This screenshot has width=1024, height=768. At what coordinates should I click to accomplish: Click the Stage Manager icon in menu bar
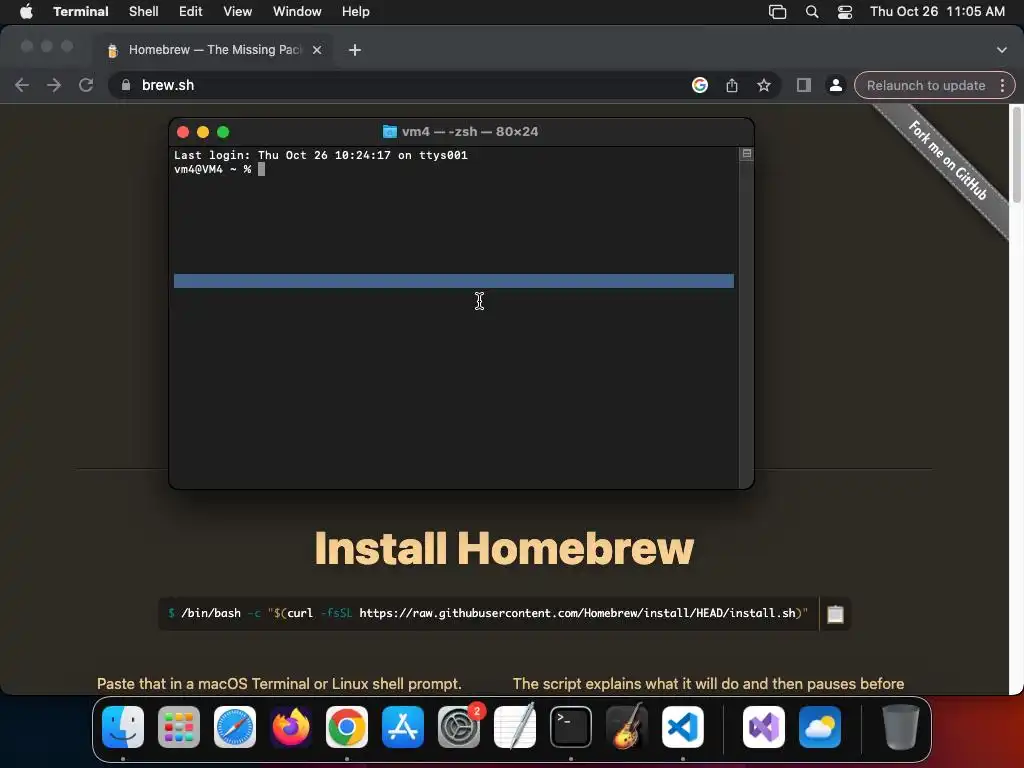(x=777, y=12)
